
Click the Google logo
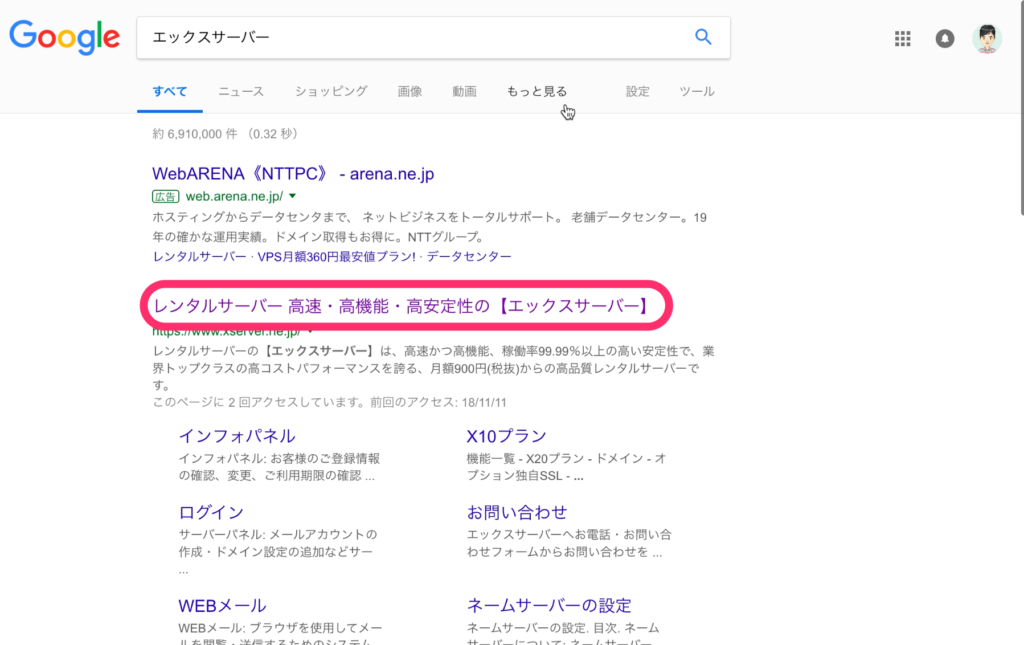[64, 37]
